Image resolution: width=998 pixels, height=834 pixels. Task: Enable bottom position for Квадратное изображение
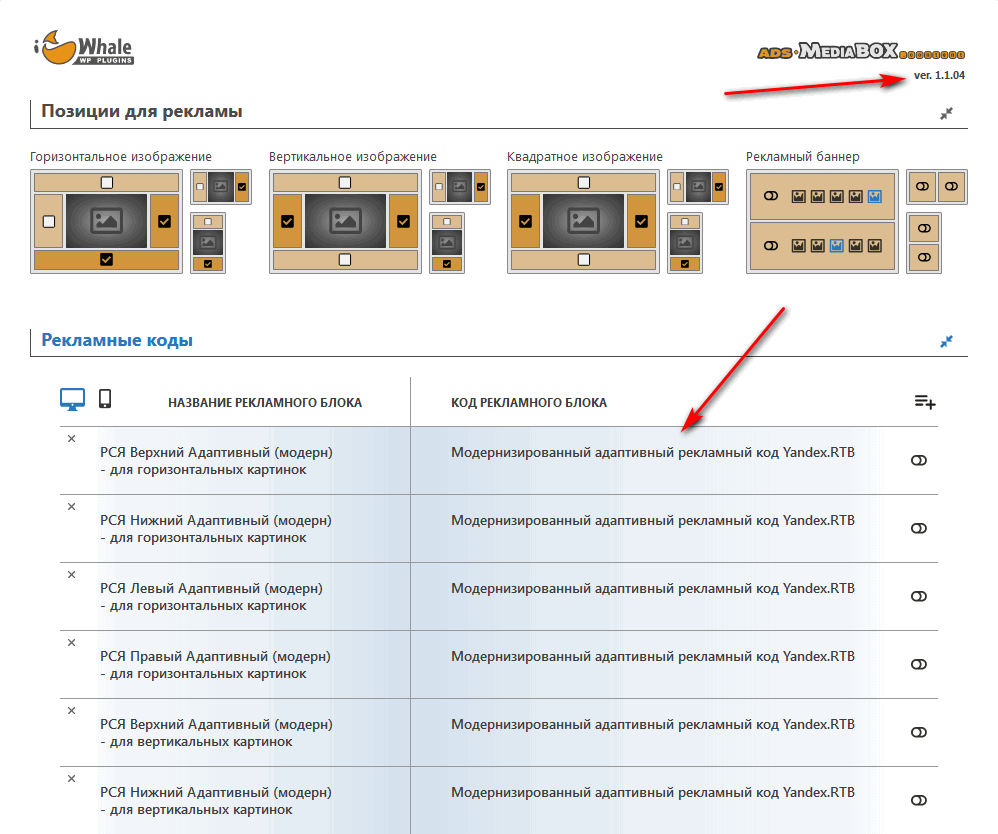[x=583, y=260]
